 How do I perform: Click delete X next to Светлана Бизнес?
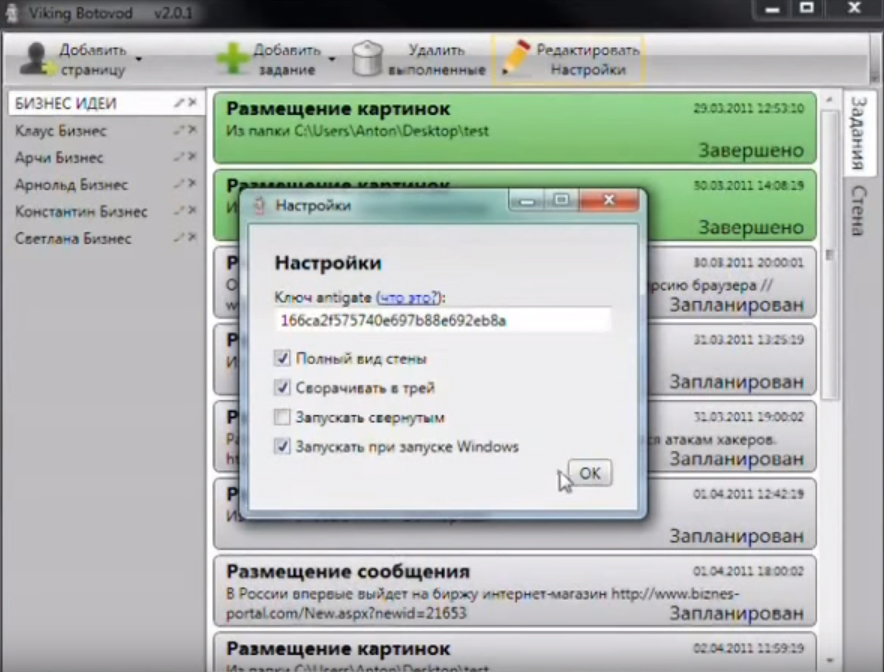coord(192,238)
